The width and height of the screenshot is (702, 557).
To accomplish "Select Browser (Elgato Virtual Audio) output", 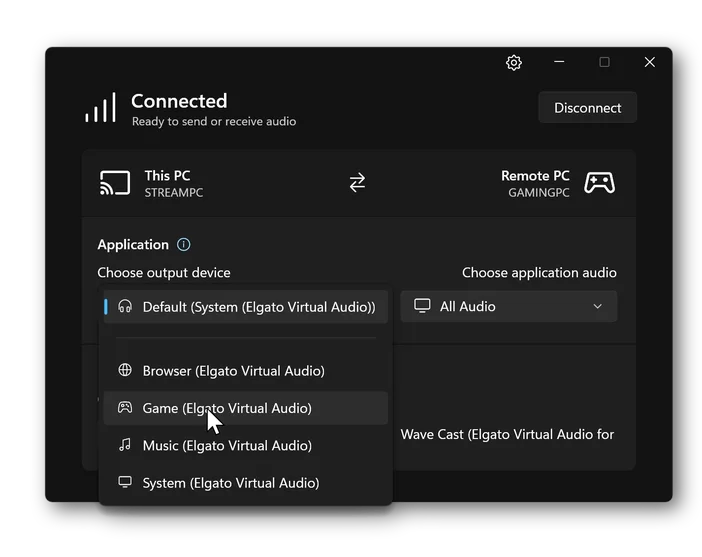I will coord(245,371).
